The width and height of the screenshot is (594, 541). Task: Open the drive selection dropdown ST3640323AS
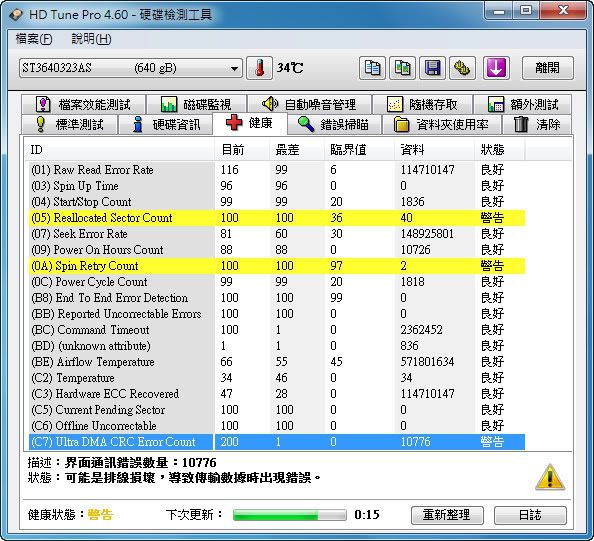pos(131,68)
